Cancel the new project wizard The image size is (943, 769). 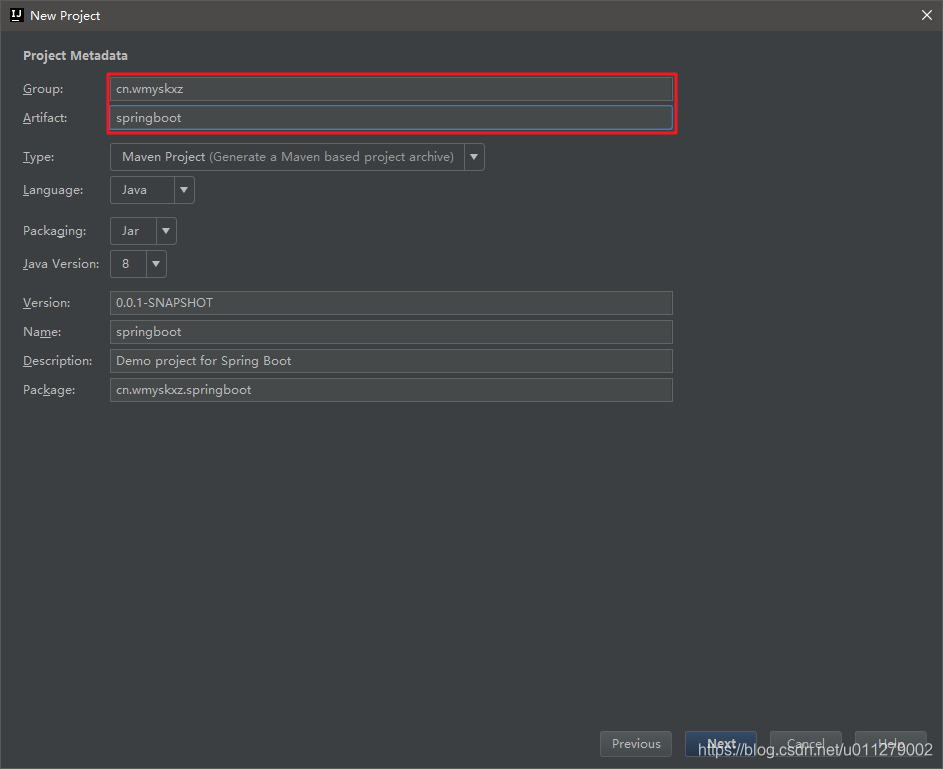[x=805, y=744]
